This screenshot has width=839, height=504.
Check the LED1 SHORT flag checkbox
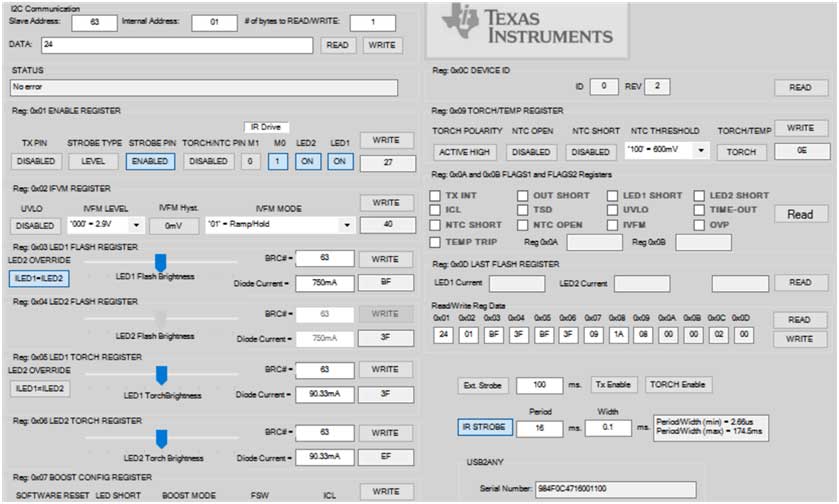(613, 195)
